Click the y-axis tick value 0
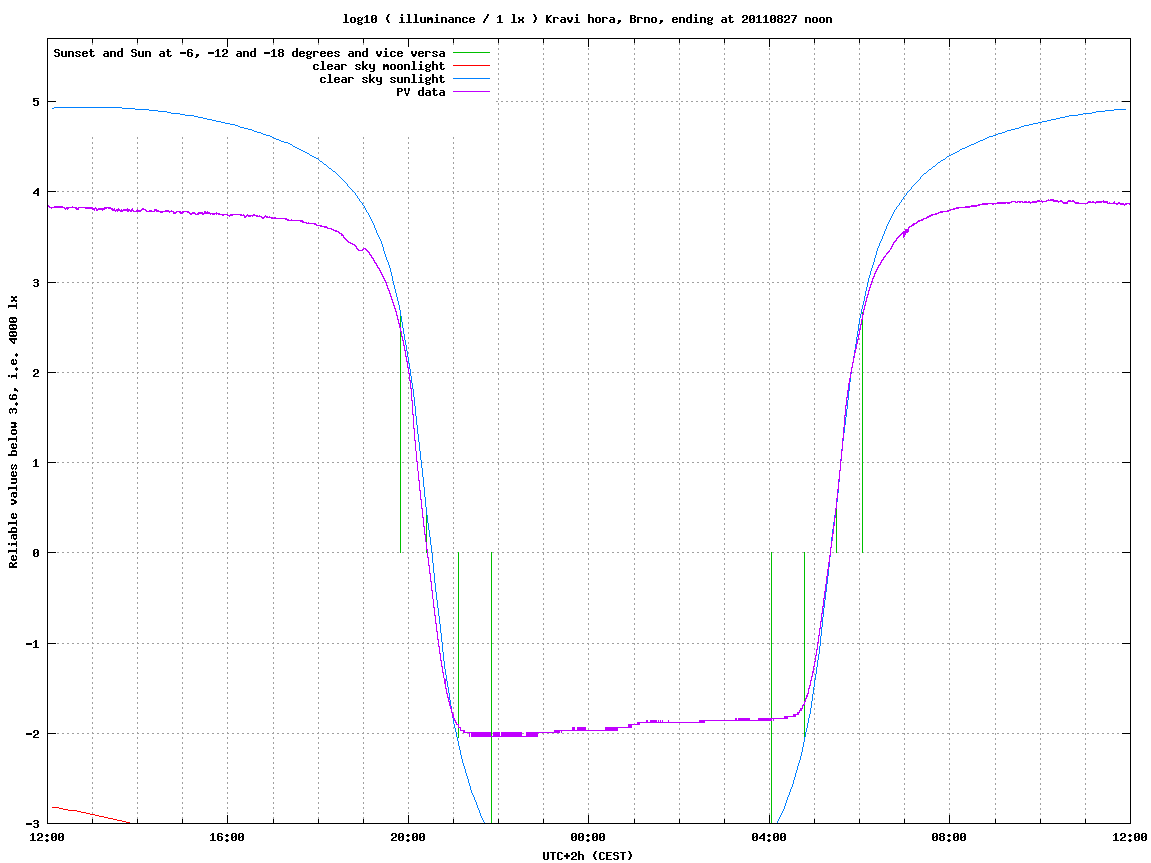The image size is (1151, 863). (x=36, y=553)
